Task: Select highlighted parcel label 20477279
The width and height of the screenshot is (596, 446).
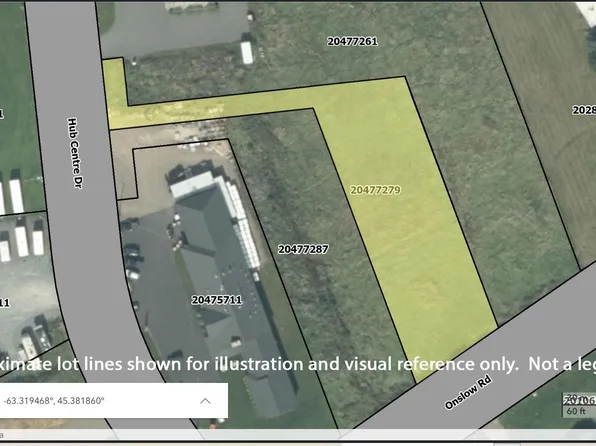Action: (x=375, y=190)
